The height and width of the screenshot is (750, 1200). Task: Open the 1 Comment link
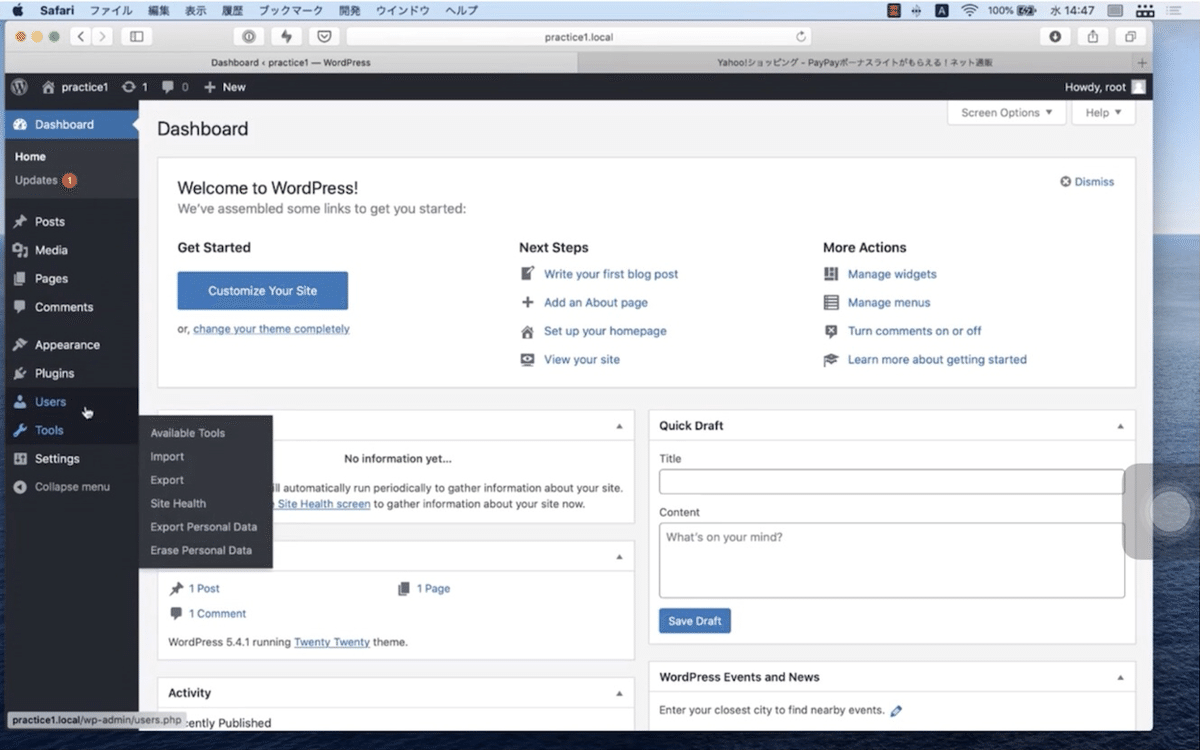tap(217, 614)
